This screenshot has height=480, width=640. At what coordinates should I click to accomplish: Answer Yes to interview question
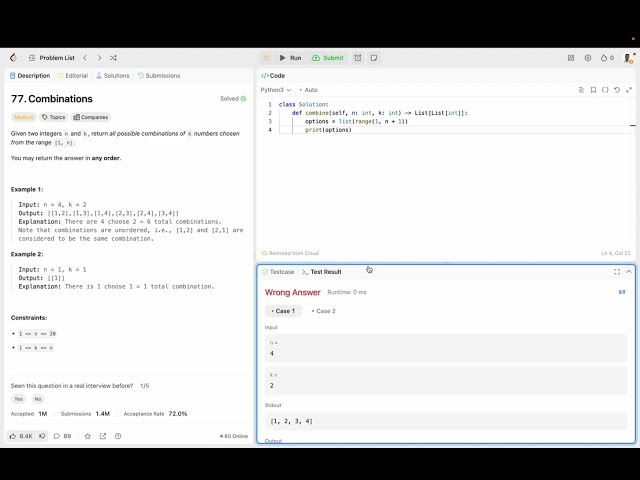[18, 399]
